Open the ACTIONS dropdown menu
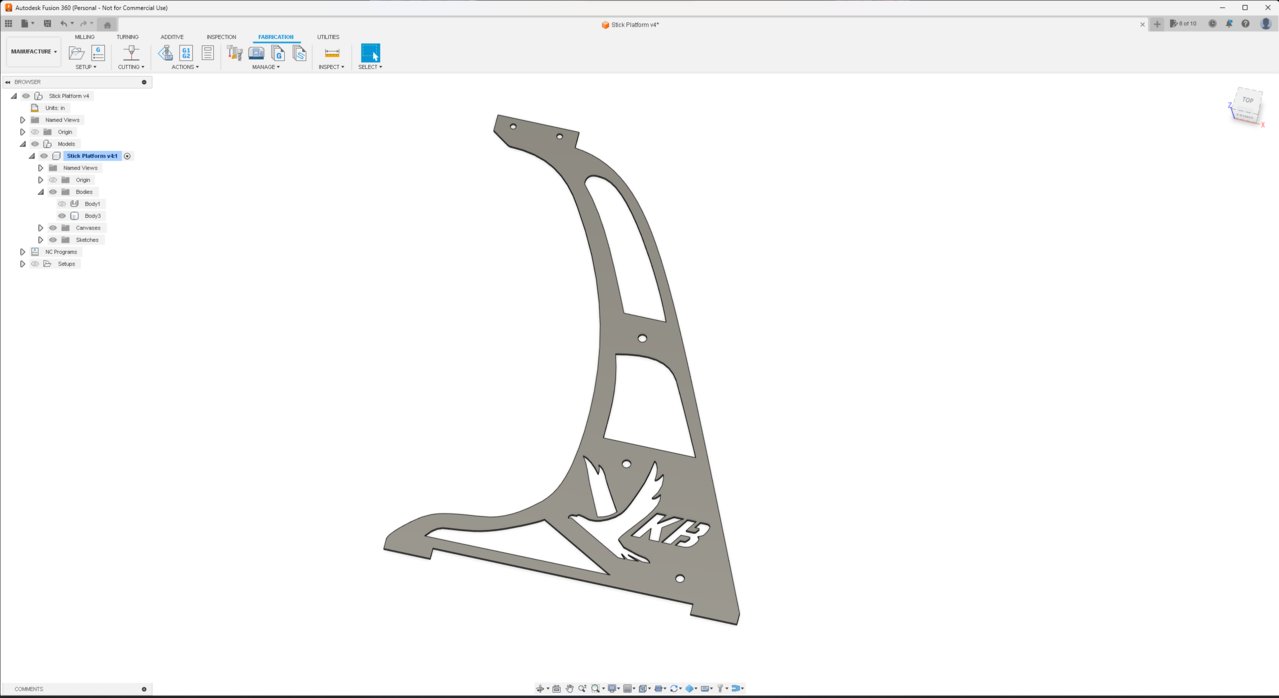 click(x=185, y=67)
